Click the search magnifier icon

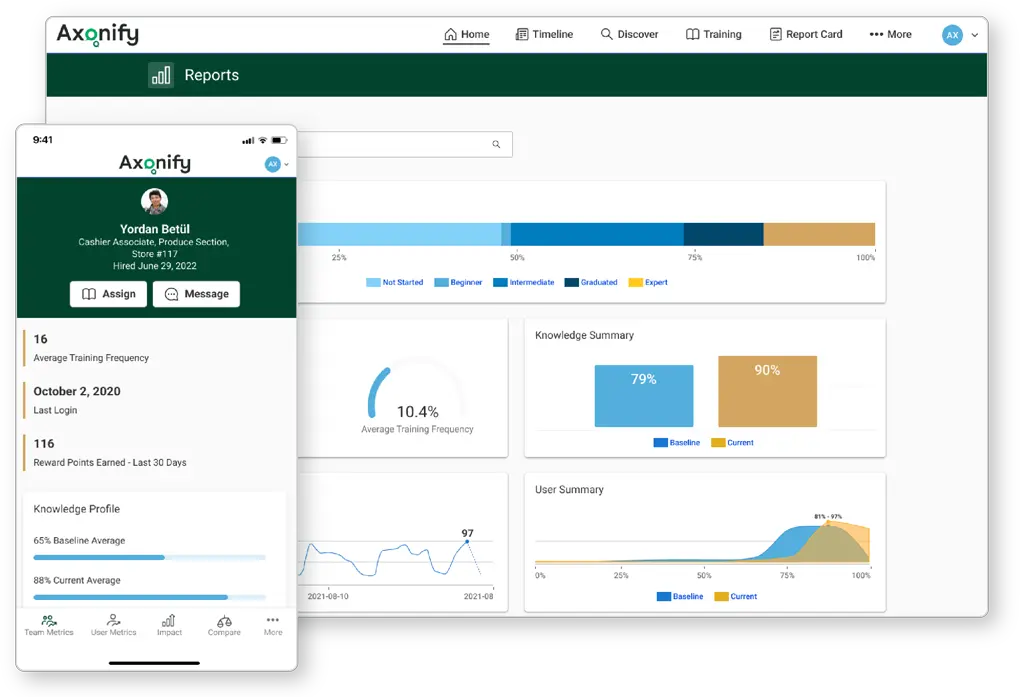coord(496,144)
